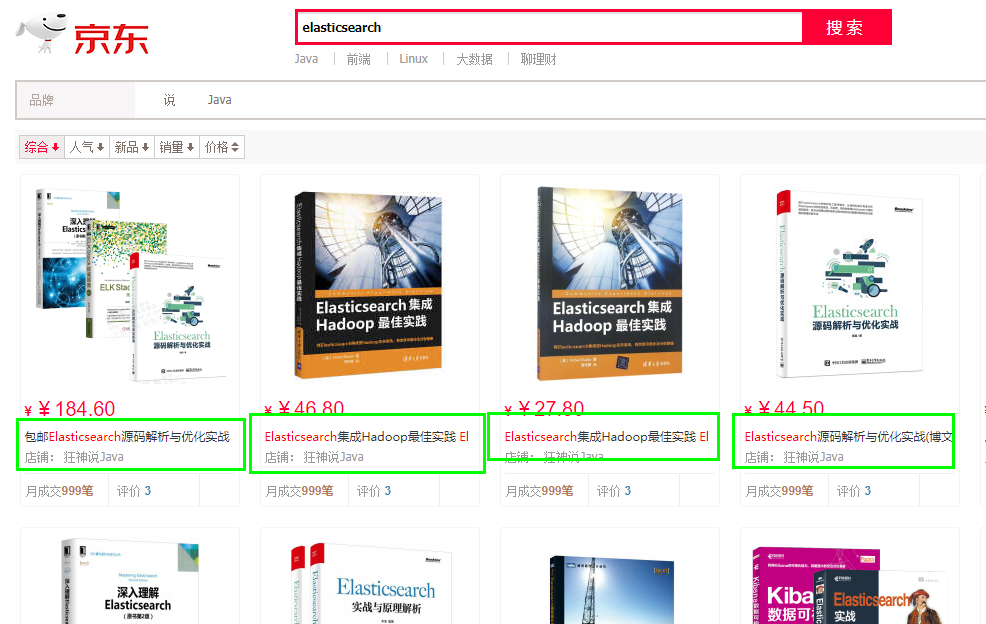Click shop 狂神说Java on the ¥44.50 item
The height and width of the screenshot is (624, 986).
click(813, 457)
